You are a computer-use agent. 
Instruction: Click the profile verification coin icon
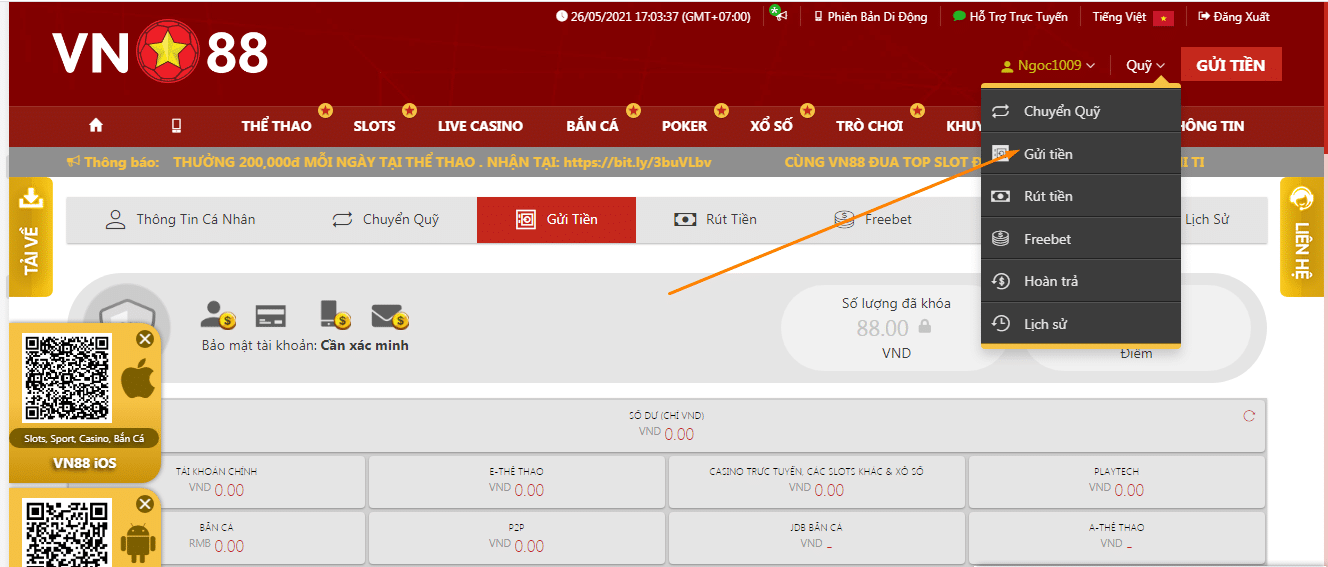coord(217,314)
